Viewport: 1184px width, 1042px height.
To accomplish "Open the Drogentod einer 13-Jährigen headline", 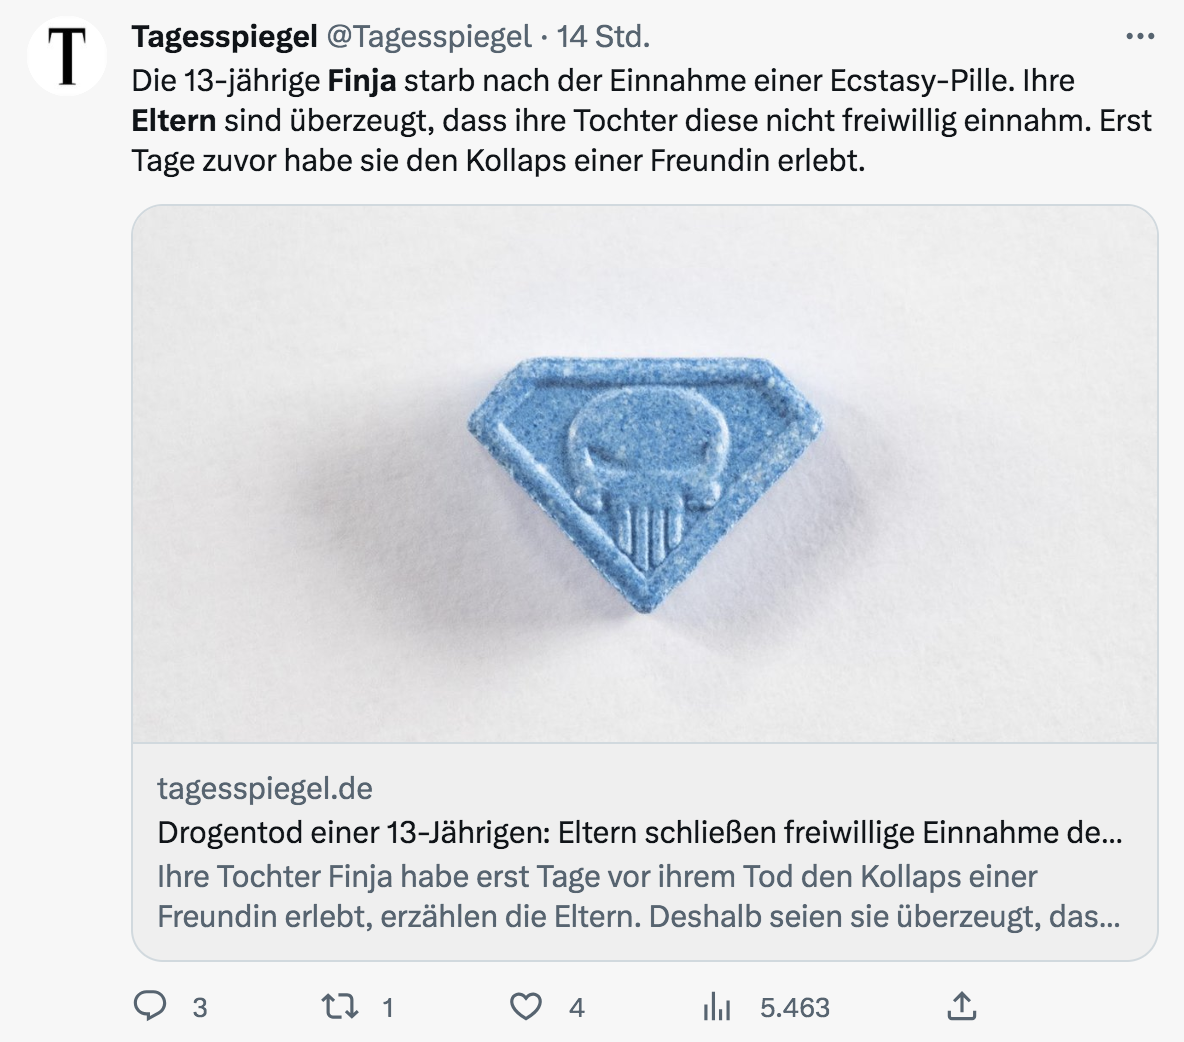I will click(640, 832).
